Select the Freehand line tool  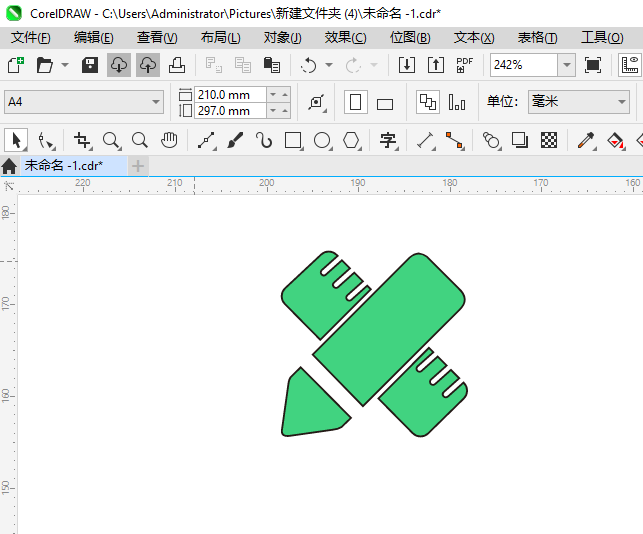click(x=207, y=140)
